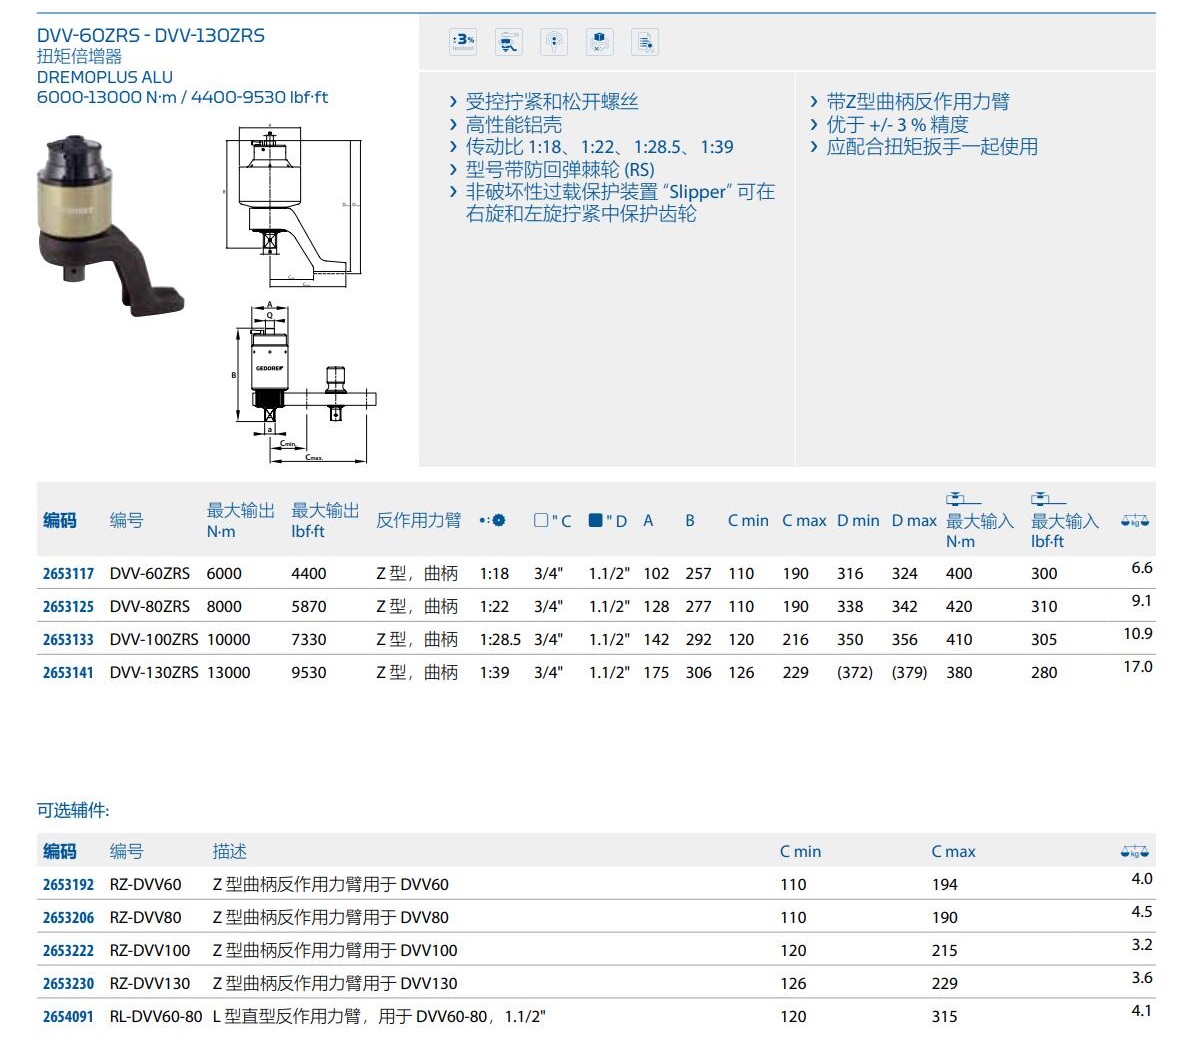Click the torque multiplier with reaction arm icon
This screenshot has height=1049, width=1198.
[509, 42]
